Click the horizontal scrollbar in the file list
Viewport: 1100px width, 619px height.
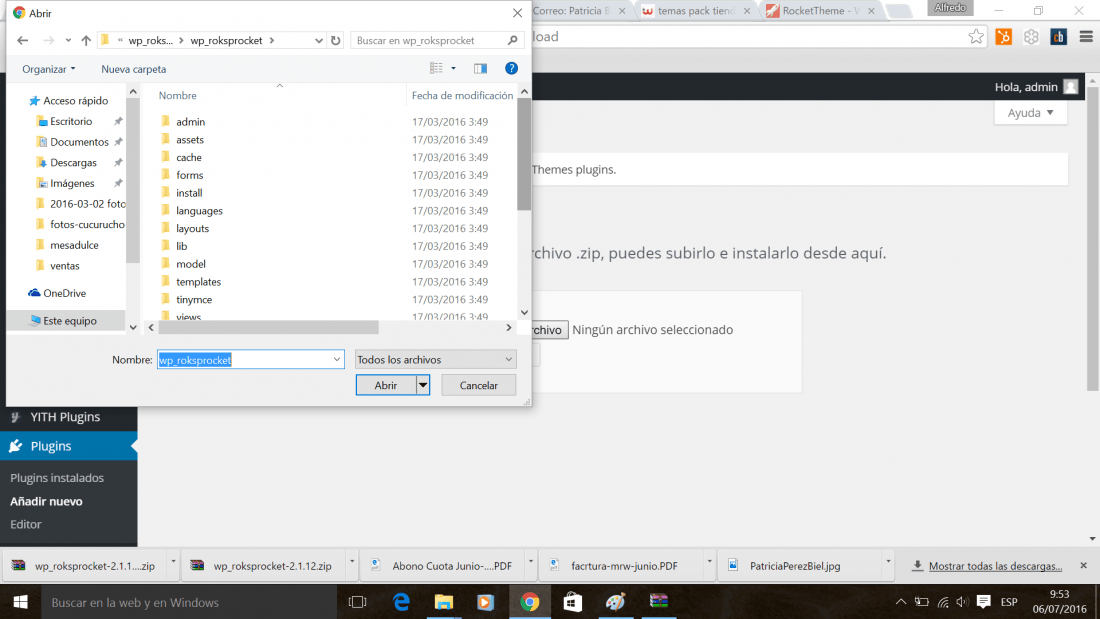pos(269,328)
